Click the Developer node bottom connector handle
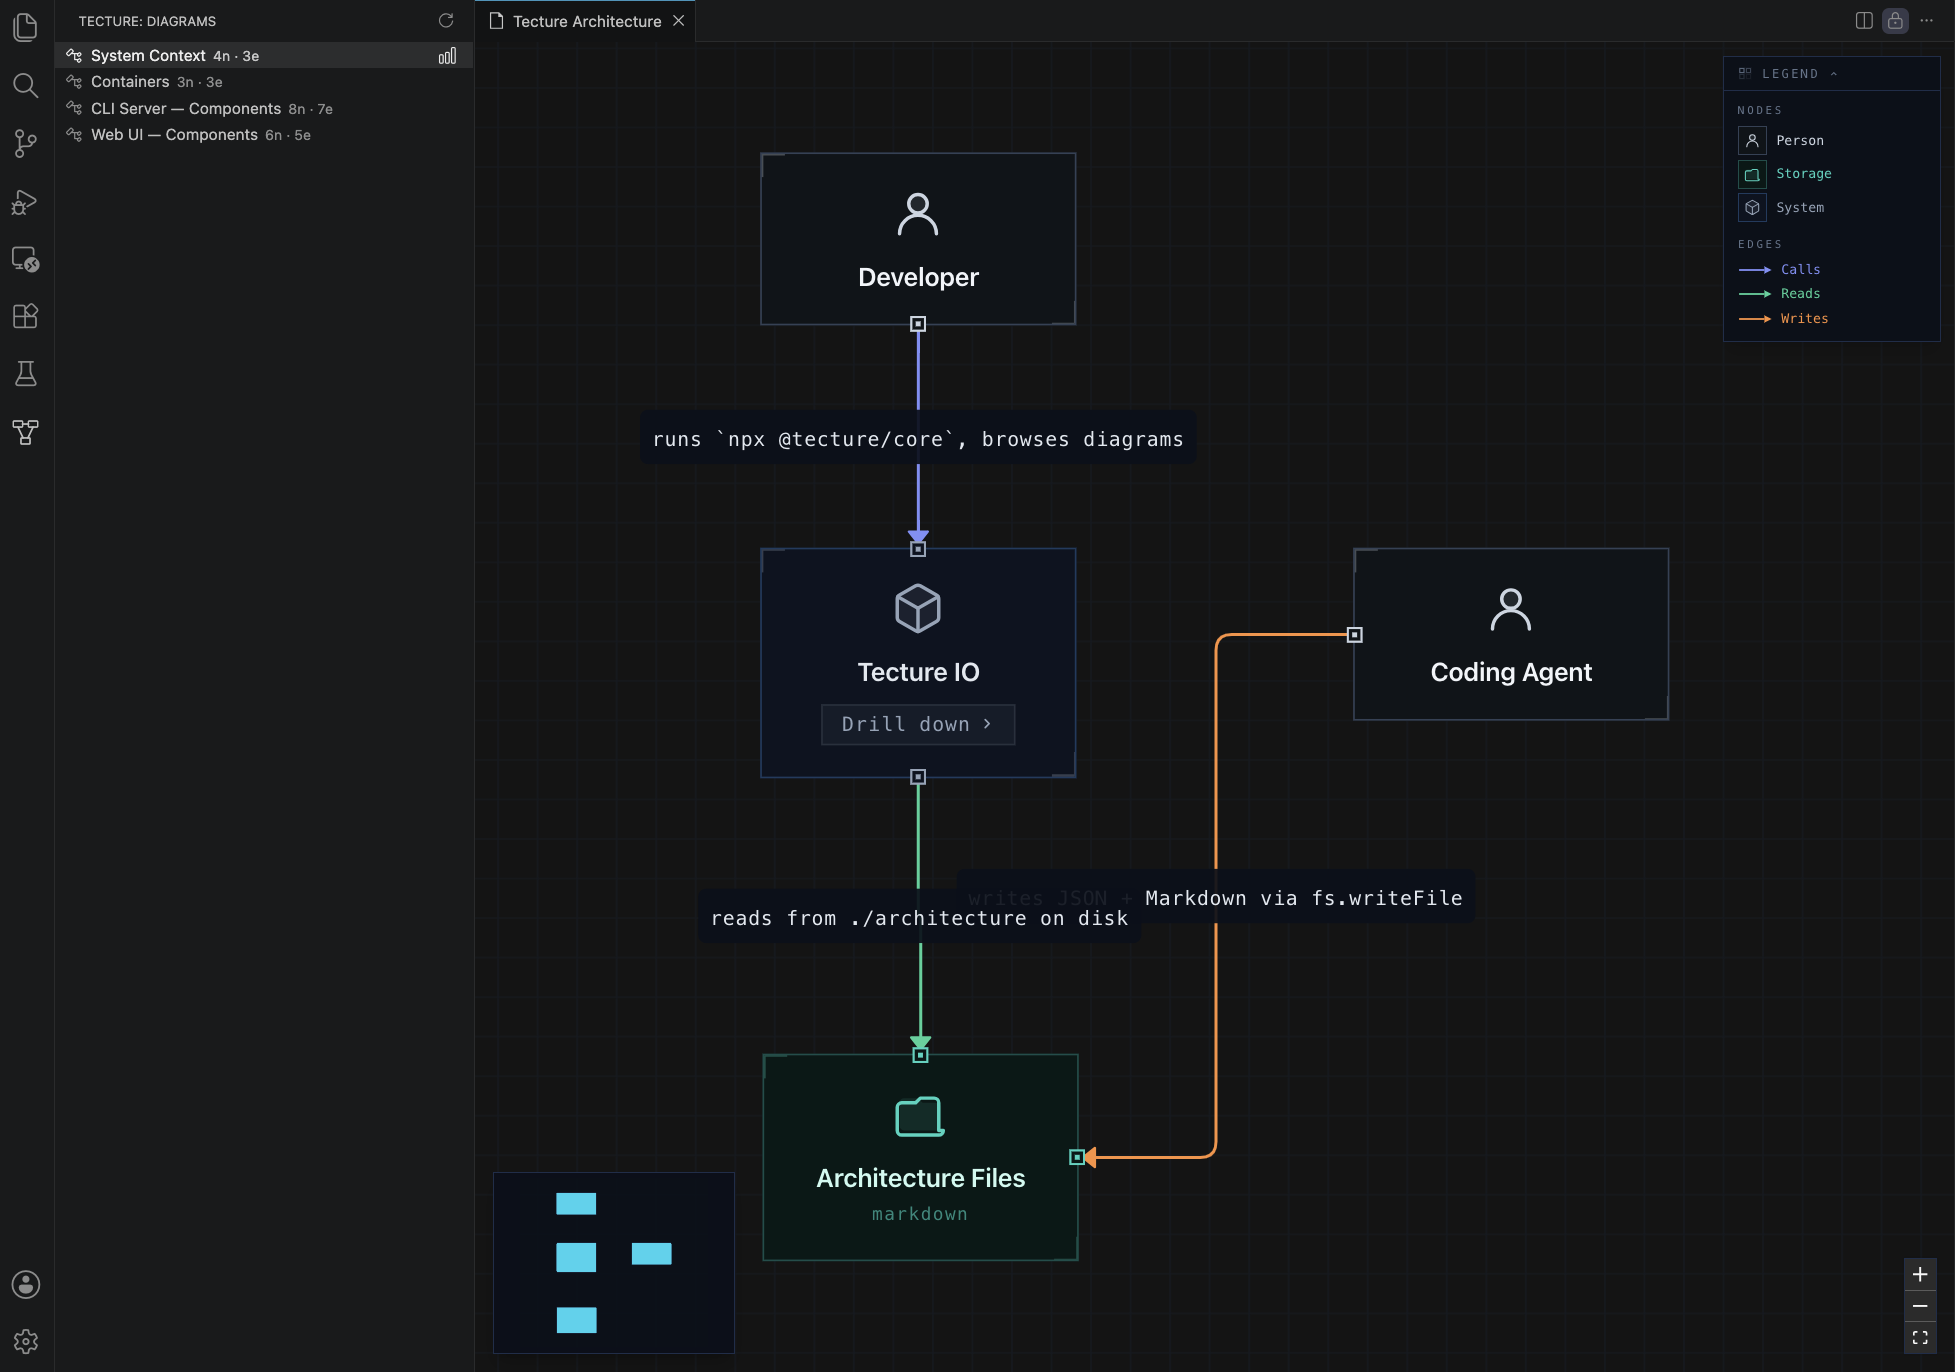The width and height of the screenshot is (1955, 1372). 918,324
